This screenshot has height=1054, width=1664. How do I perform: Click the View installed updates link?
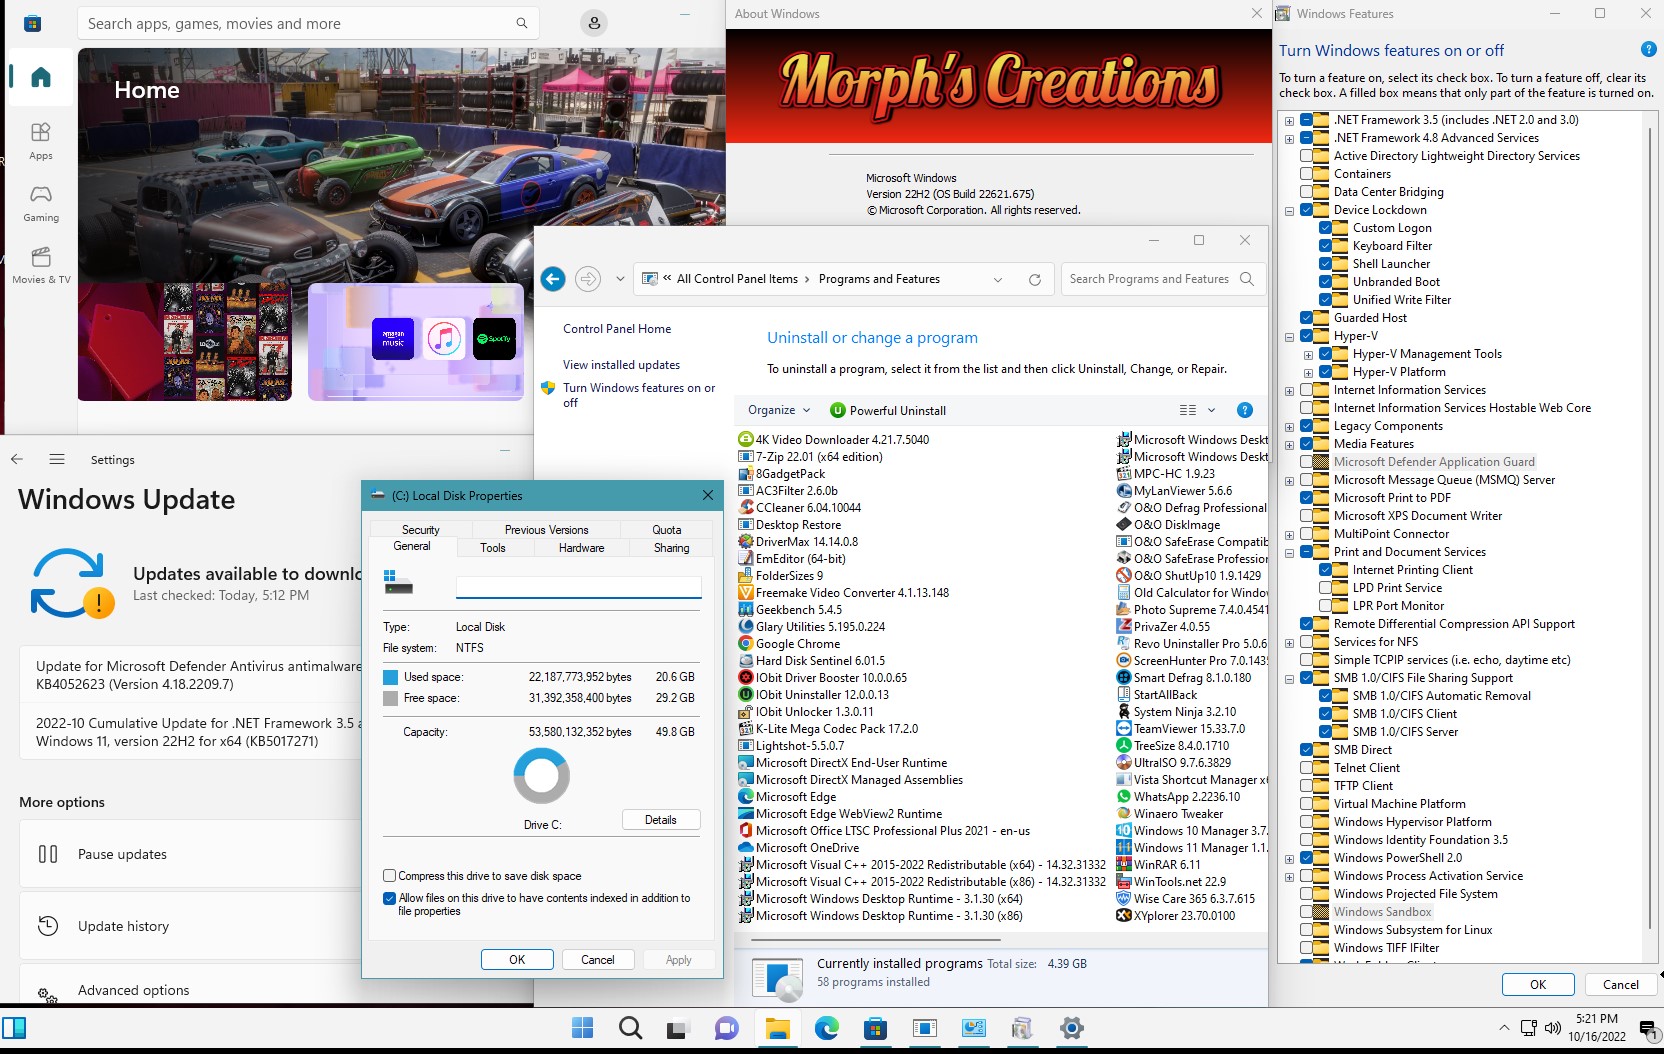click(x=621, y=365)
